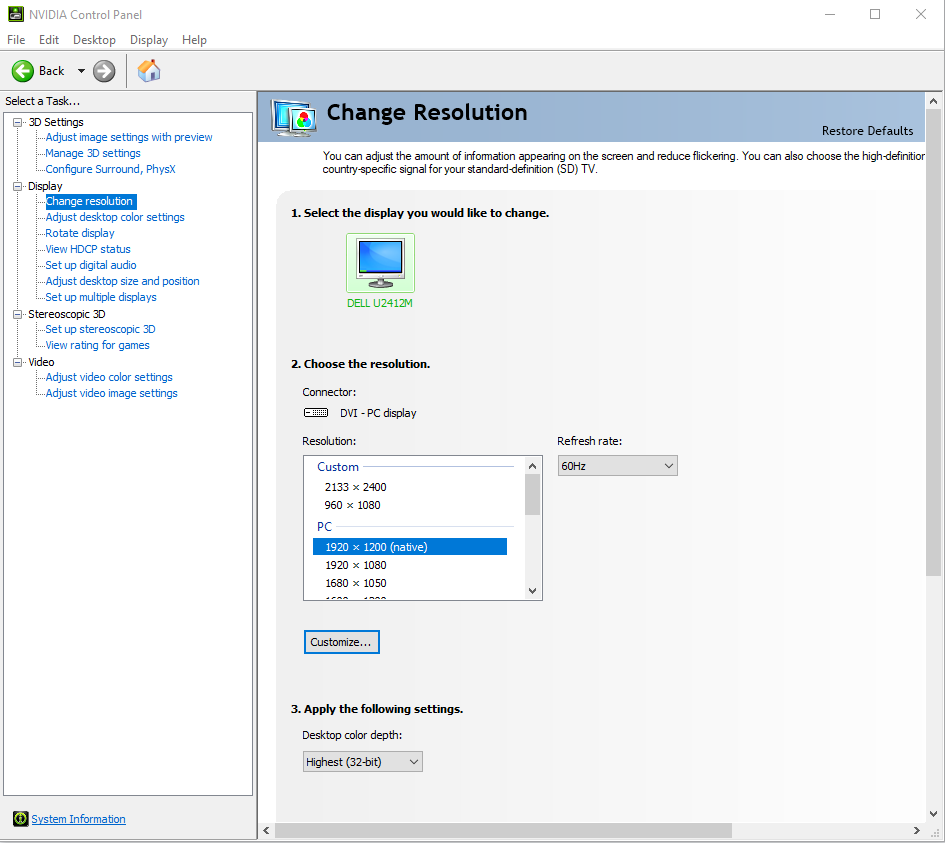Click the horizontal scrollbar thumb
This screenshot has width=945, height=843.
(503, 831)
